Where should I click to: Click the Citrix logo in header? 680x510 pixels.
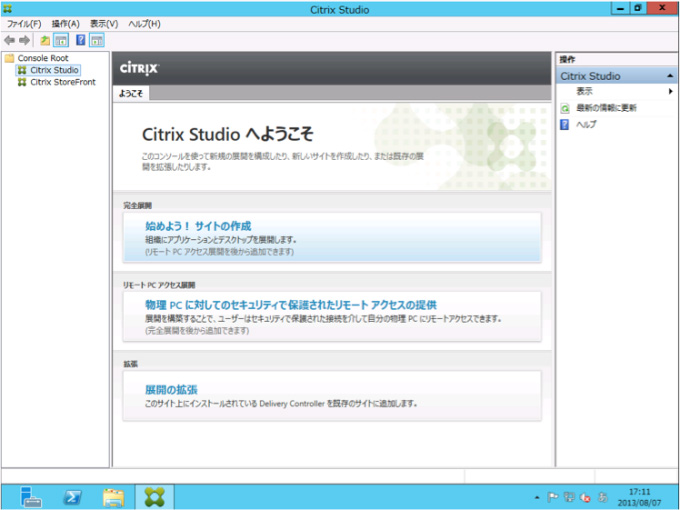pyautogui.click(x=139, y=68)
